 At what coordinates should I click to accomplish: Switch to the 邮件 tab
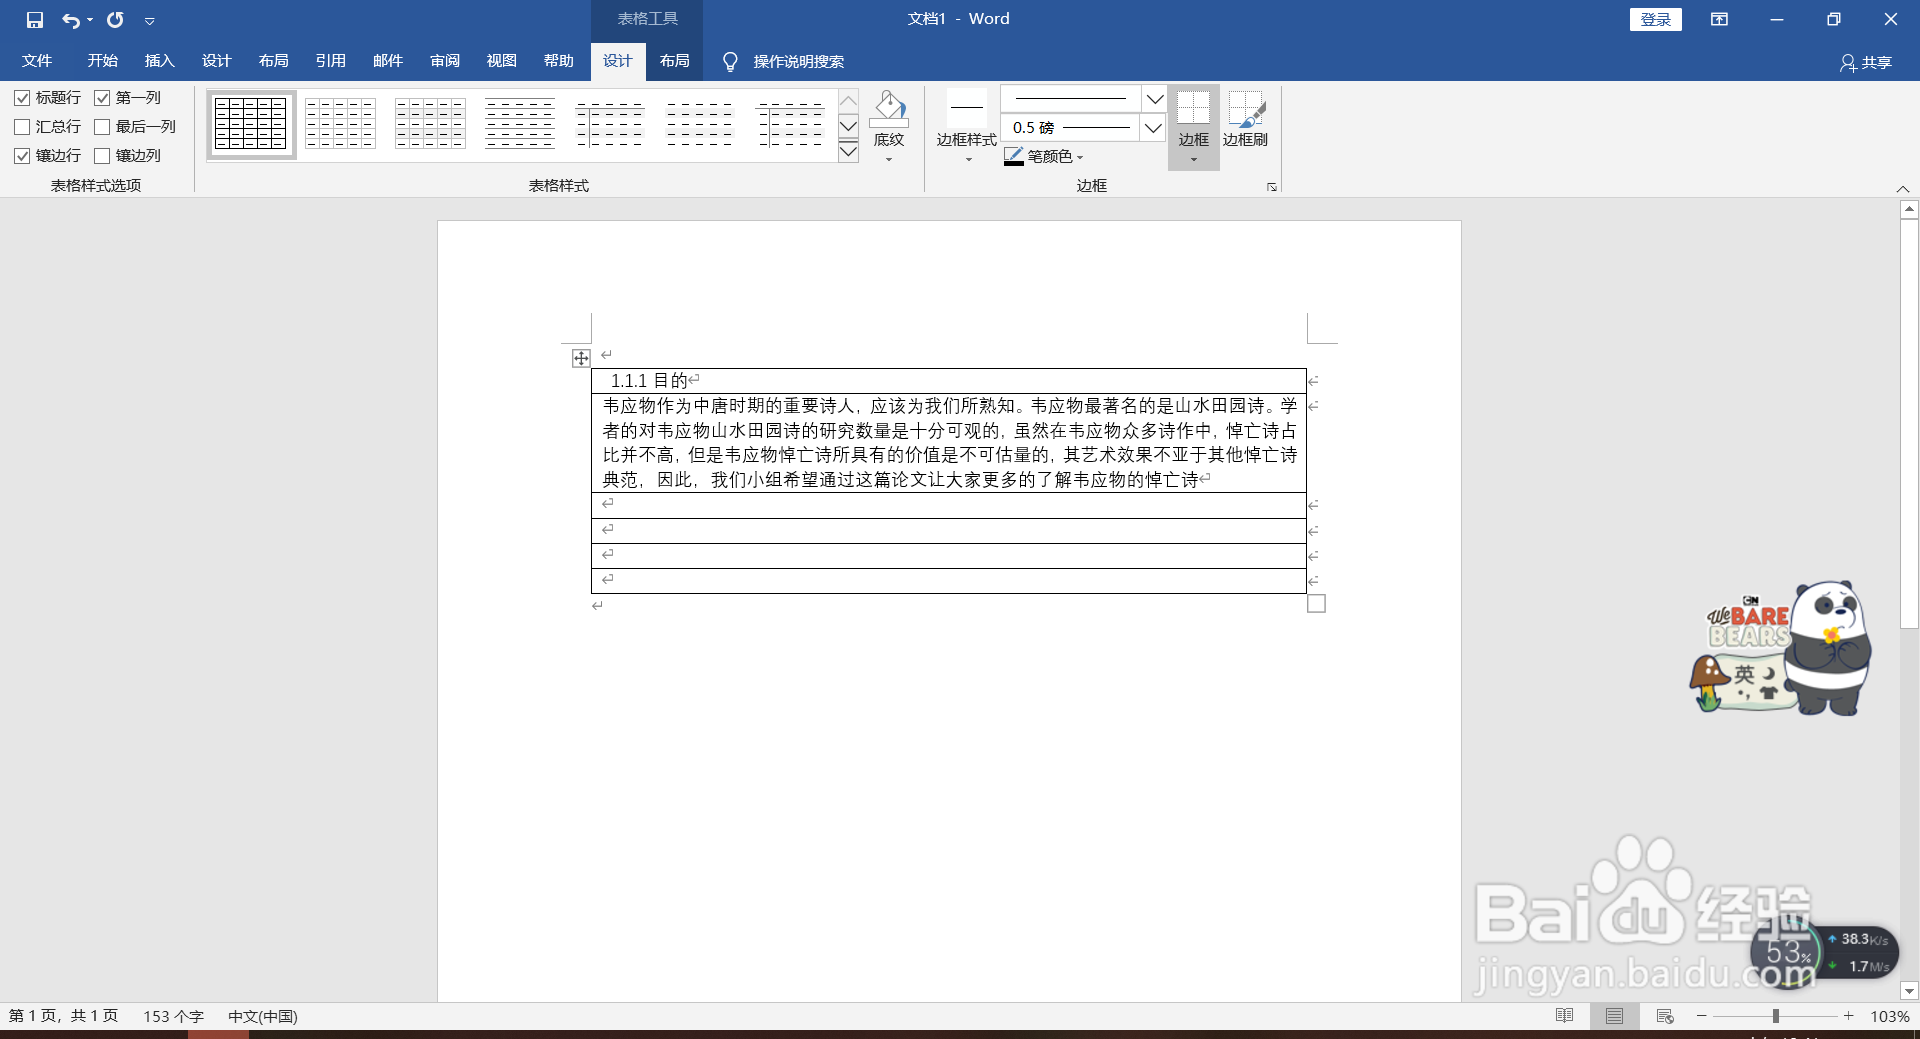388,61
